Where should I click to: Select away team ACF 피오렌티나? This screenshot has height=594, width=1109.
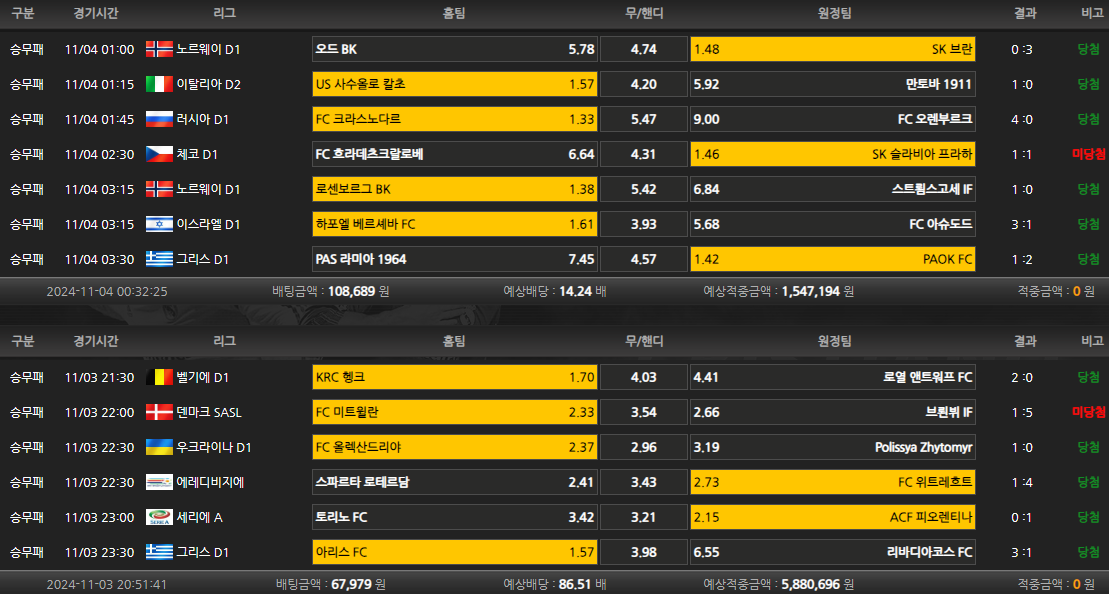click(833, 517)
